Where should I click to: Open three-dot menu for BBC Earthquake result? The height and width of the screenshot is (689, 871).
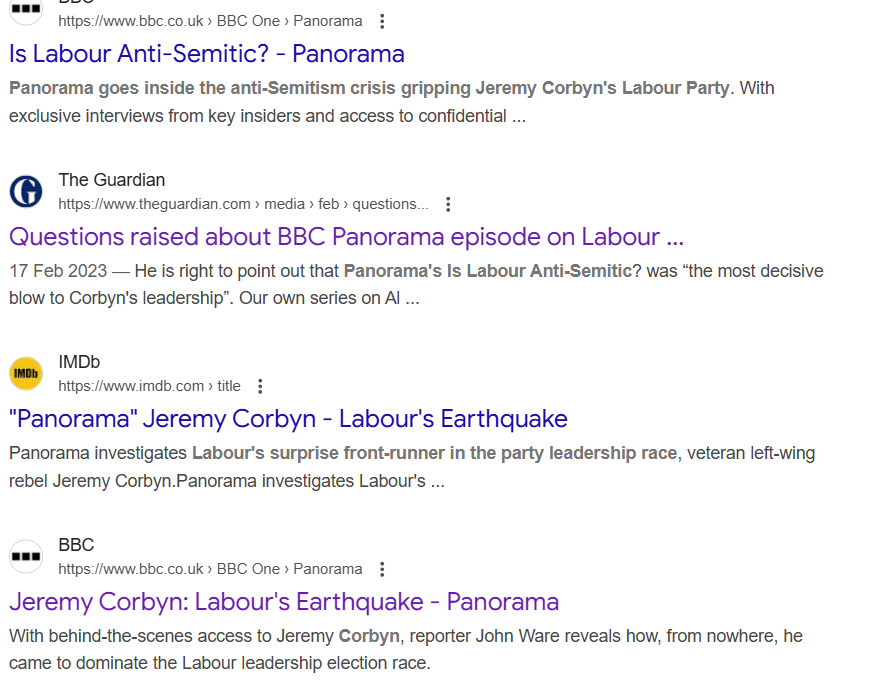(x=382, y=569)
